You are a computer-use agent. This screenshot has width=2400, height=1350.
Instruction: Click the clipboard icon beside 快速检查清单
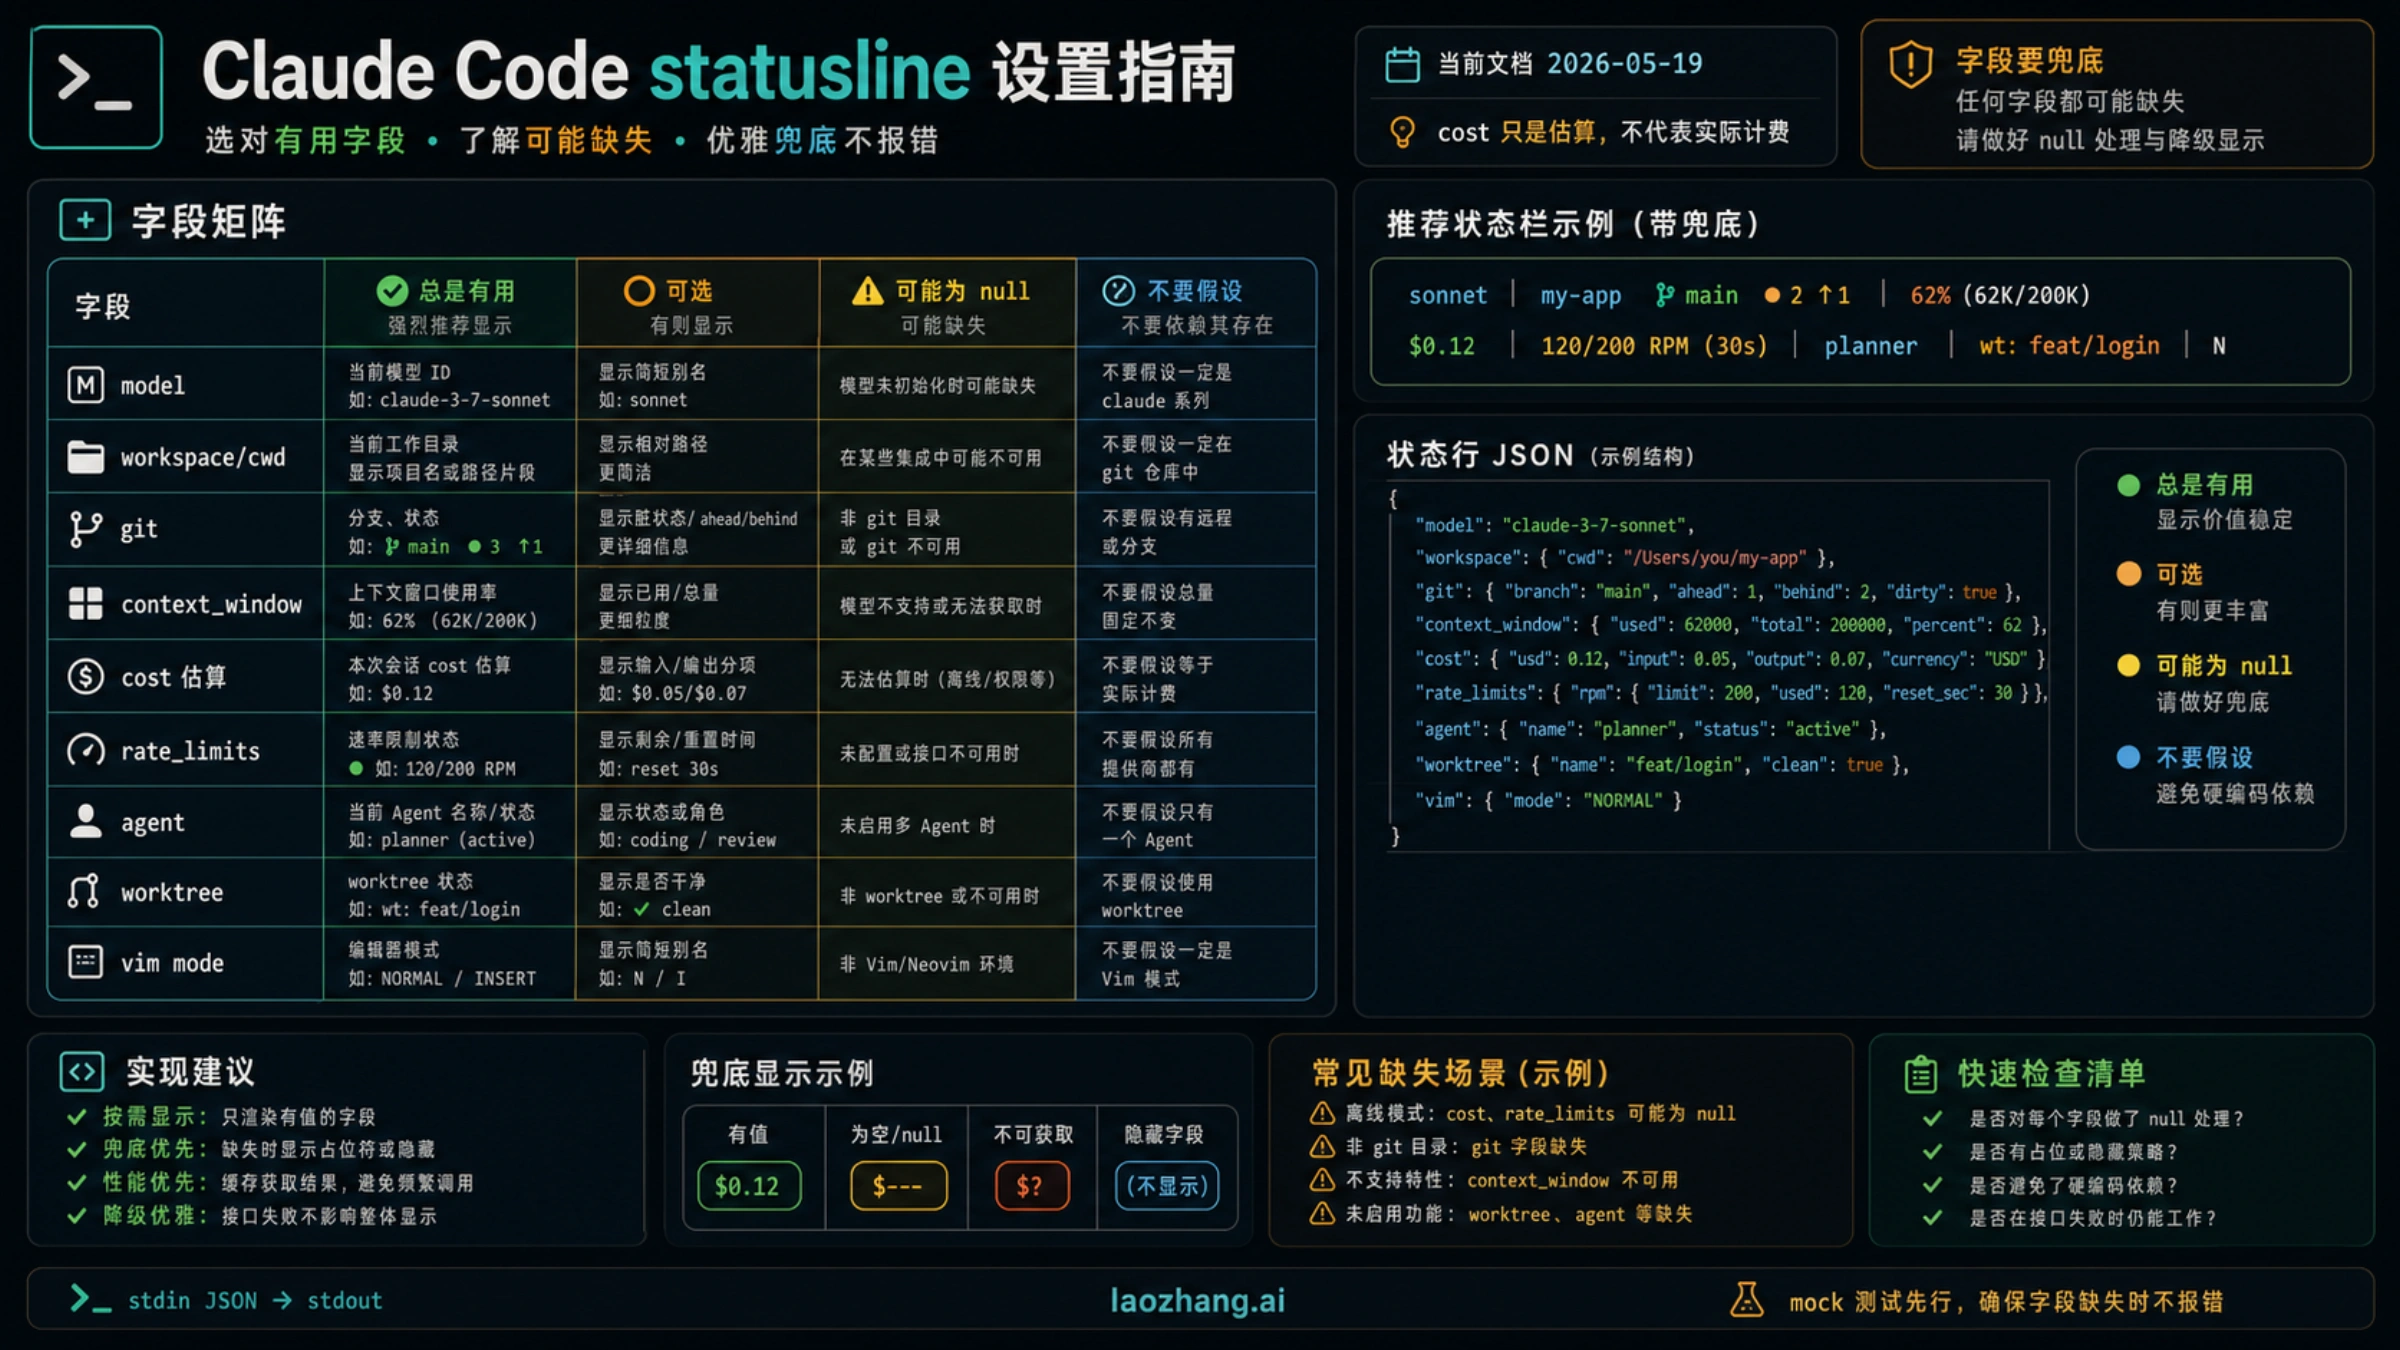1920,1074
